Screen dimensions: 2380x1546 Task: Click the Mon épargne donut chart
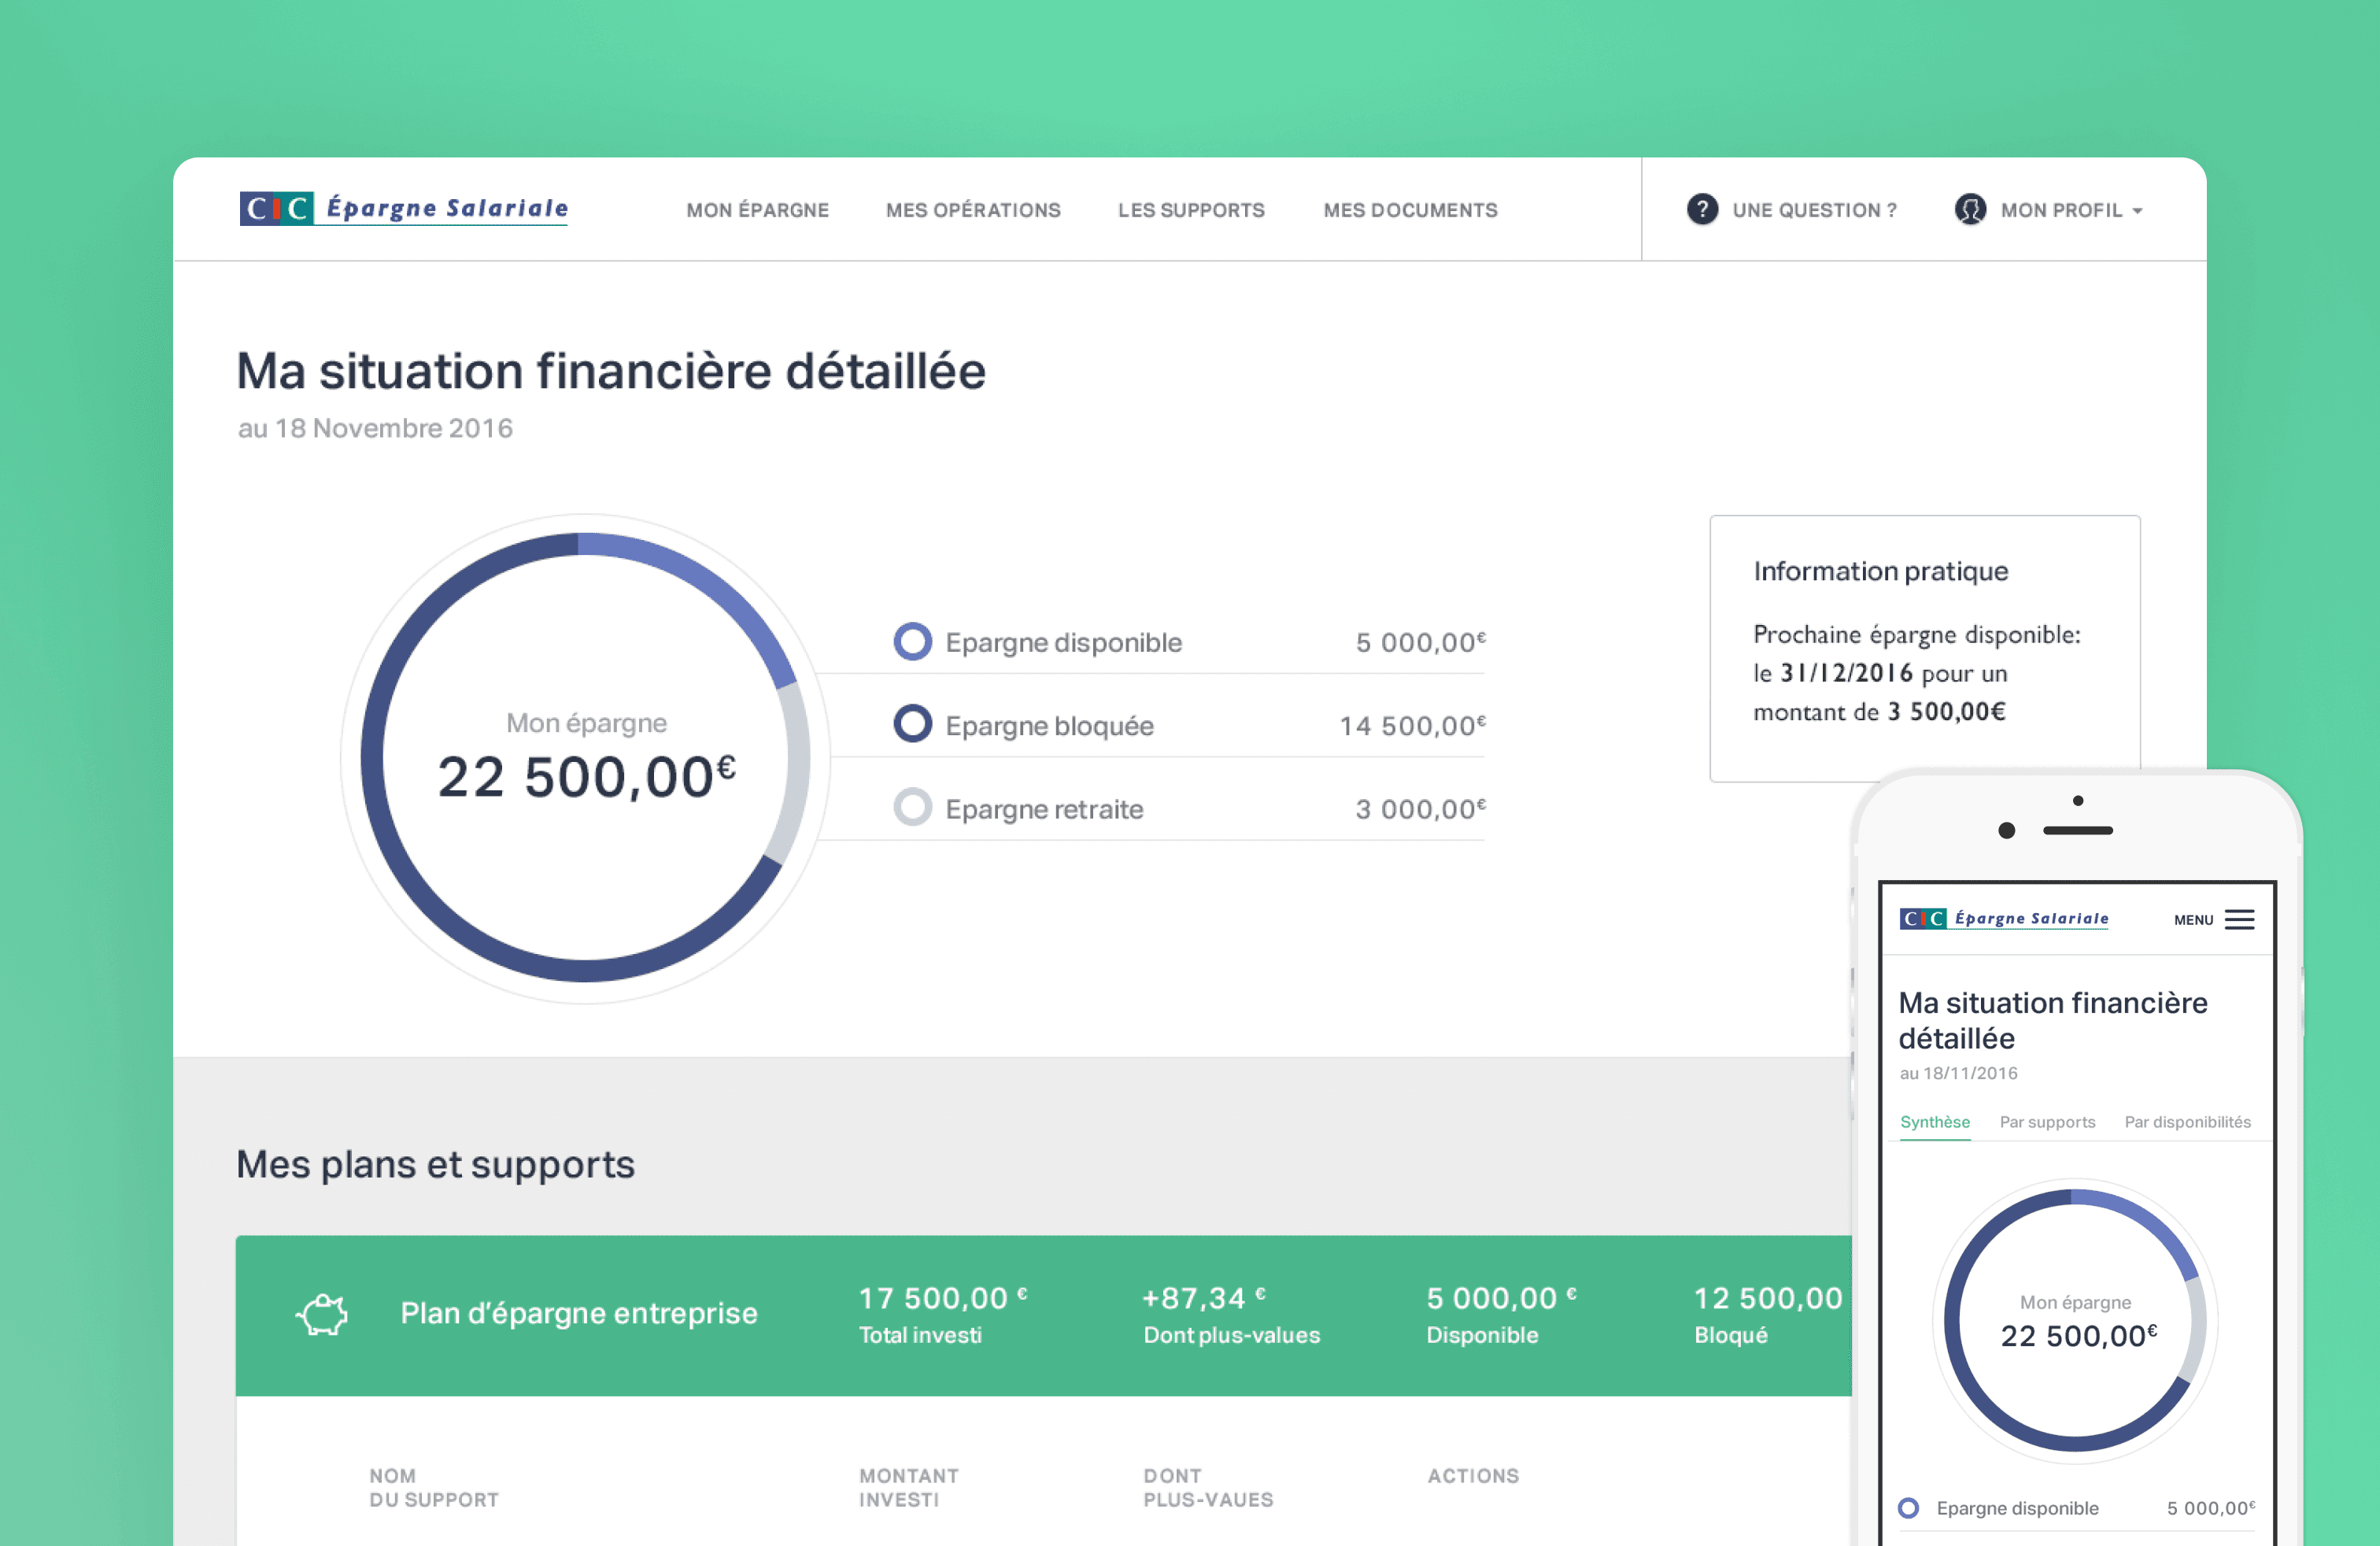click(x=586, y=757)
